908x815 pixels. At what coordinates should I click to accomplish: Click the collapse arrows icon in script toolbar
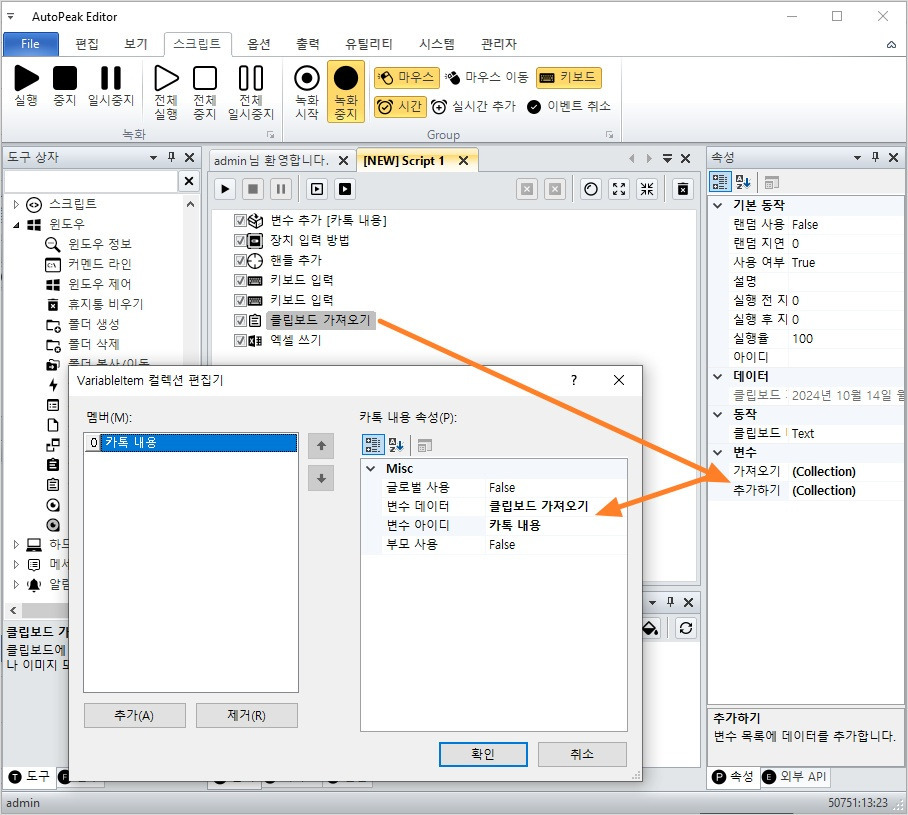coord(647,189)
